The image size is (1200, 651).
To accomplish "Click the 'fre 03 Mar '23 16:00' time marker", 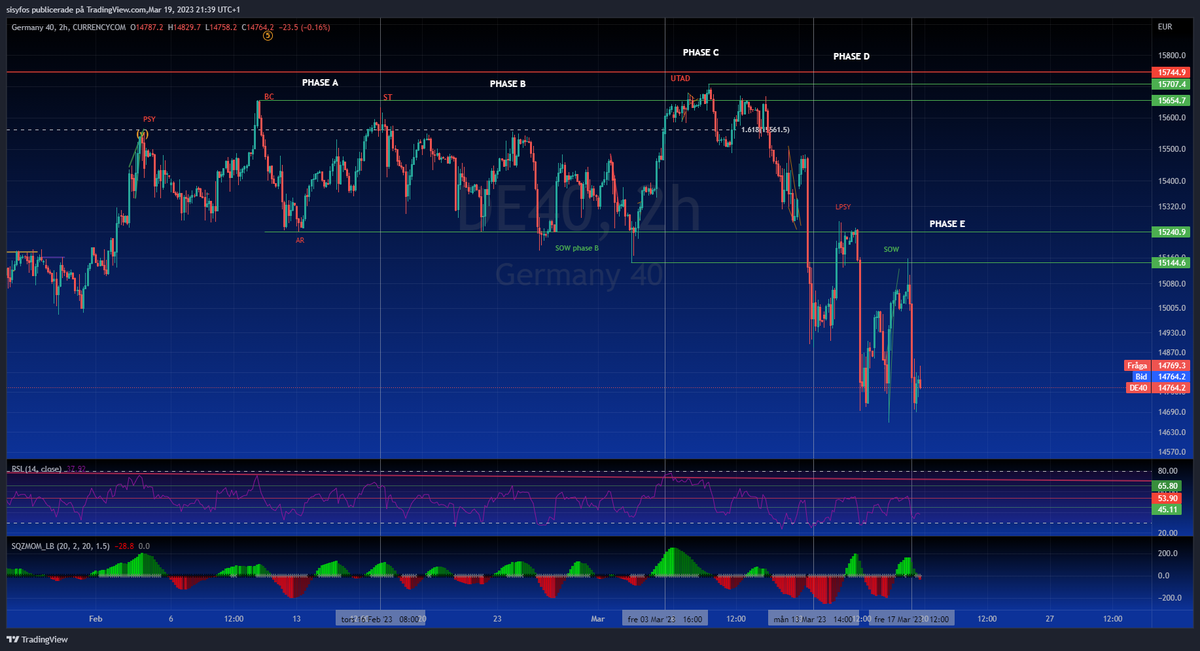I will (x=665, y=619).
